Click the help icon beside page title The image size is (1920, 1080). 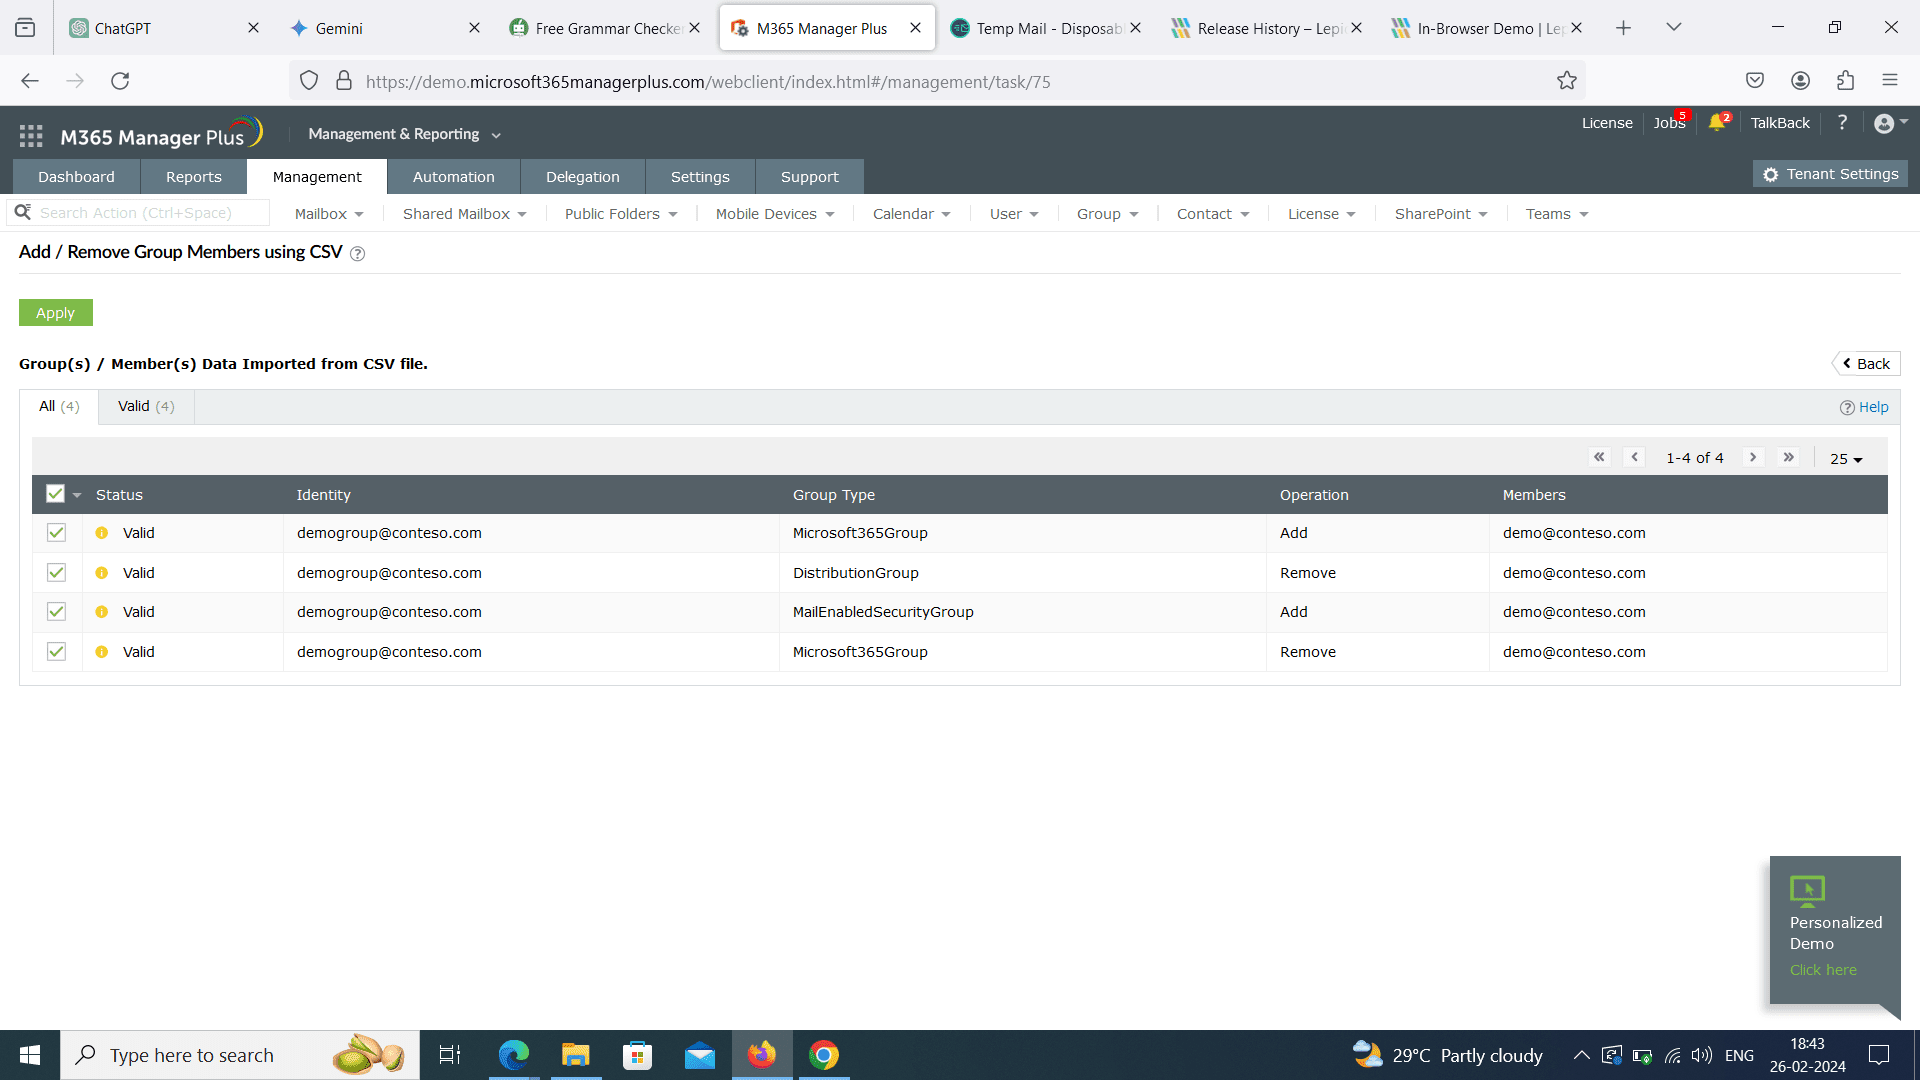[x=358, y=254]
